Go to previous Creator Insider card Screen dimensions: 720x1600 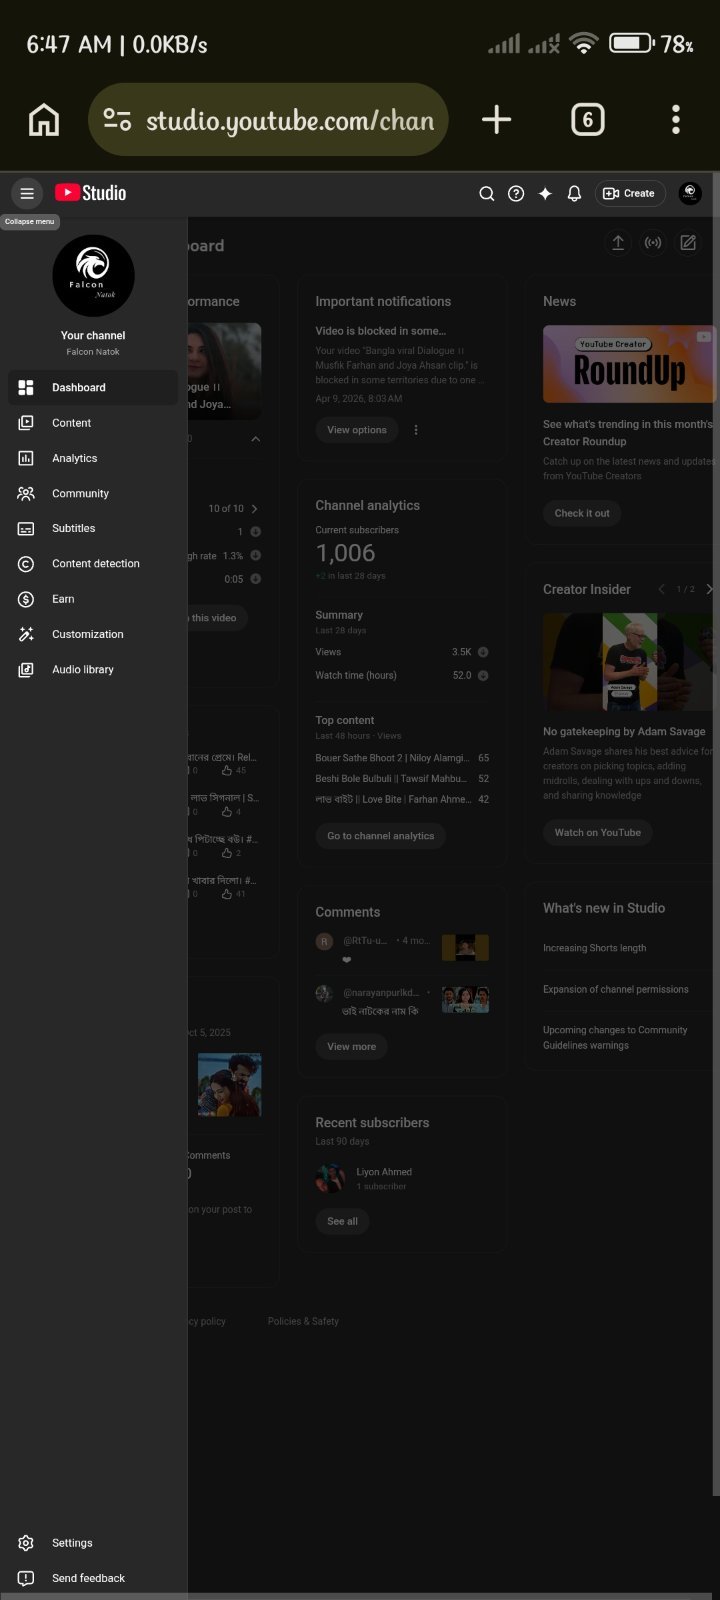(x=661, y=590)
